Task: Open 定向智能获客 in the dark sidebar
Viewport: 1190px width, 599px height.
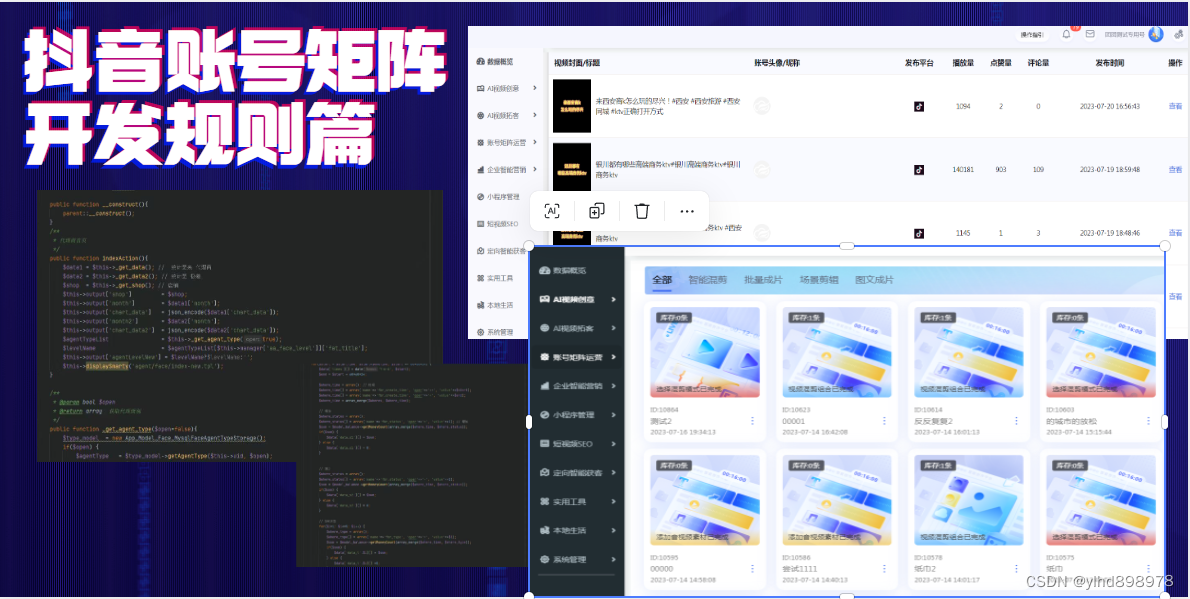Action: pyautogui.click(x=577, y=472)
